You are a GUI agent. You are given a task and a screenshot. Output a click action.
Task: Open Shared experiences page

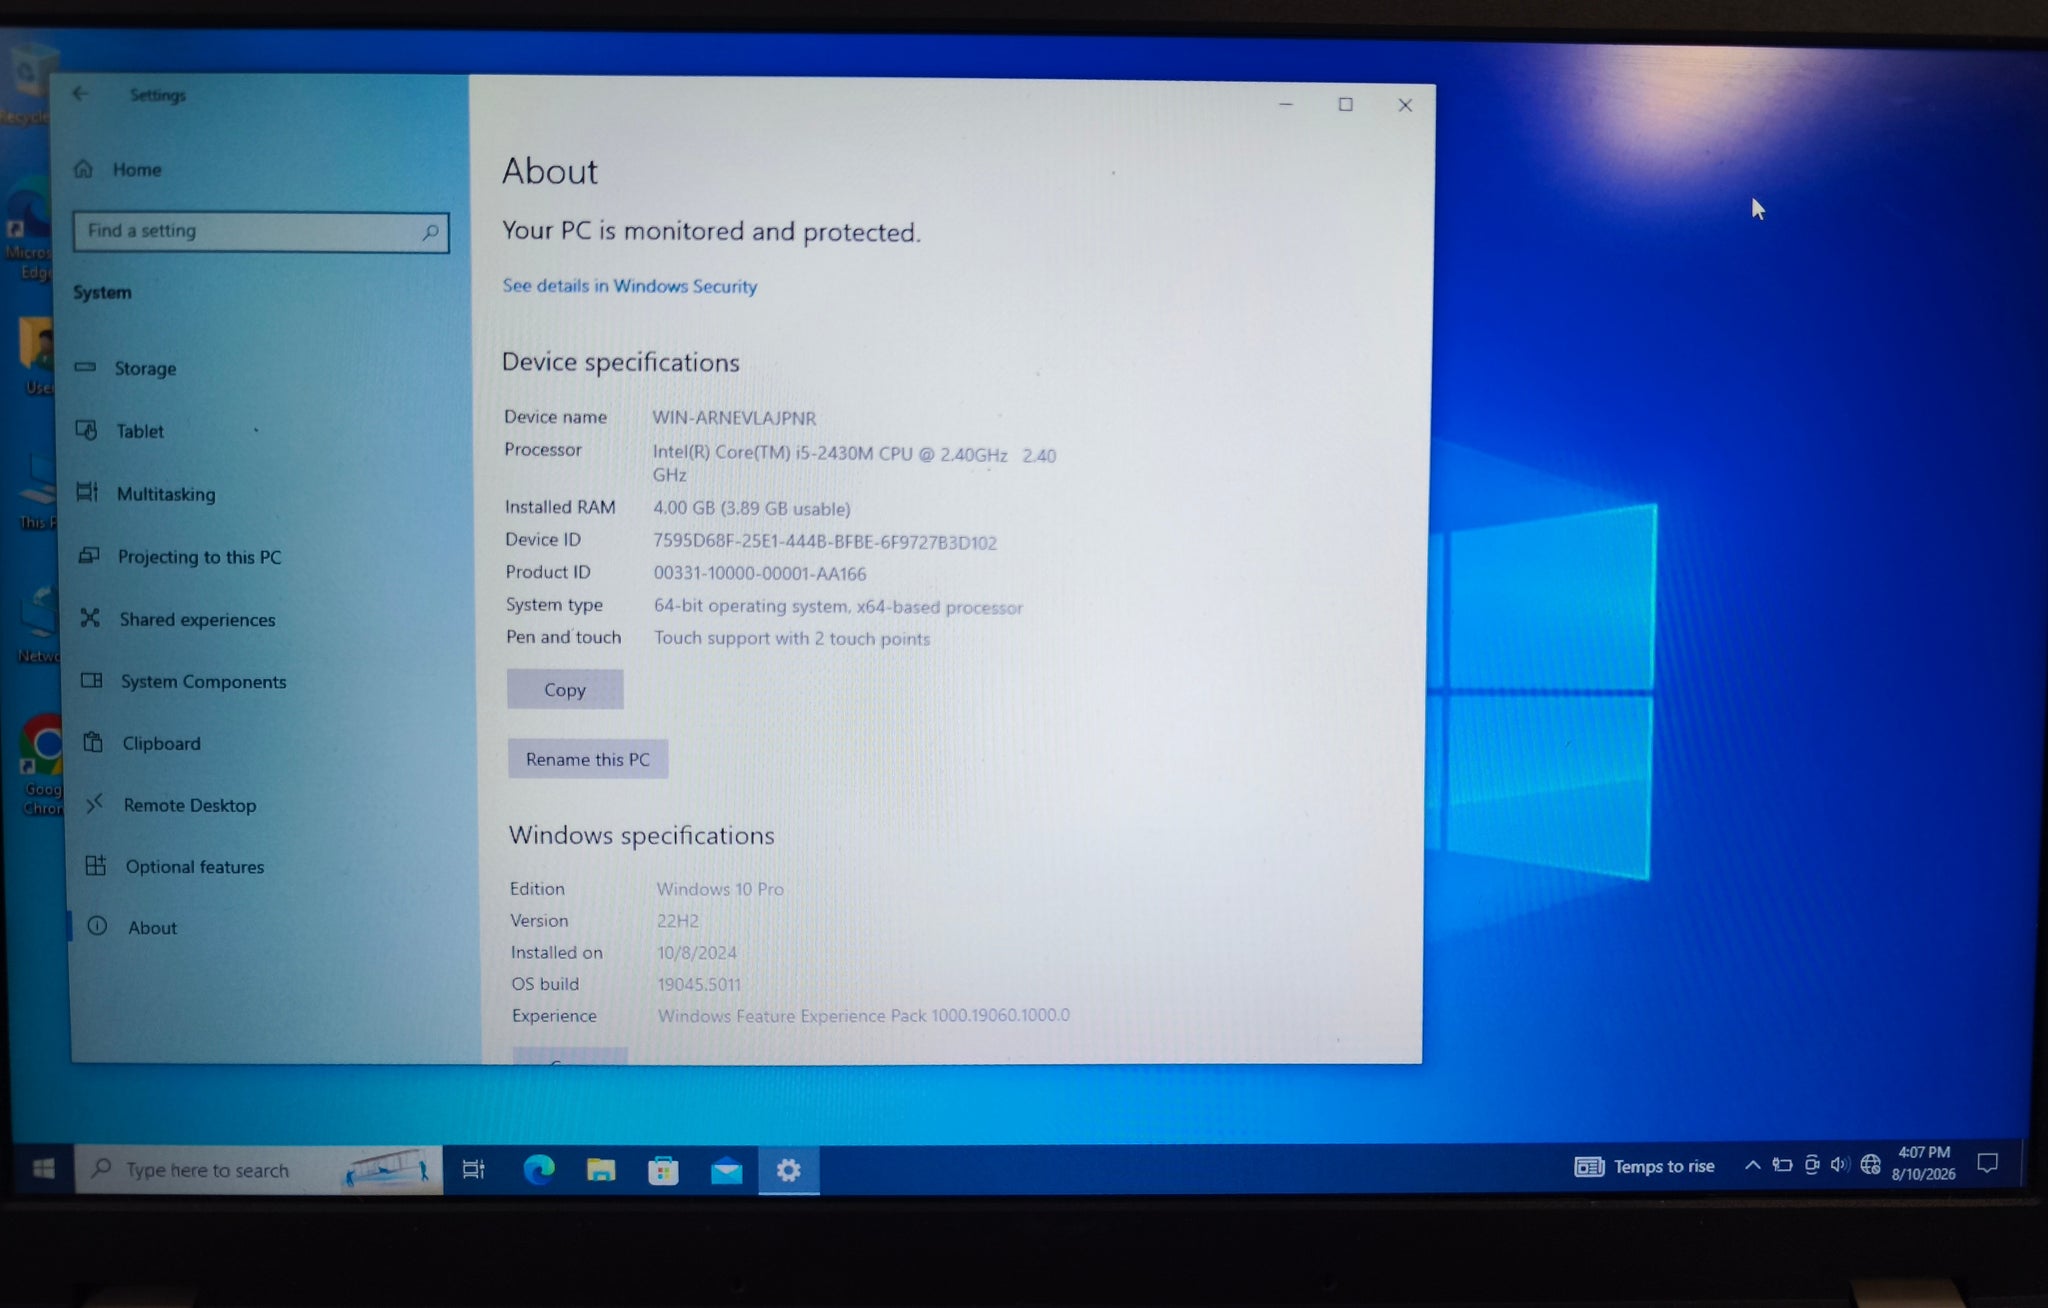pyautogui.click(x=178, y=619)
